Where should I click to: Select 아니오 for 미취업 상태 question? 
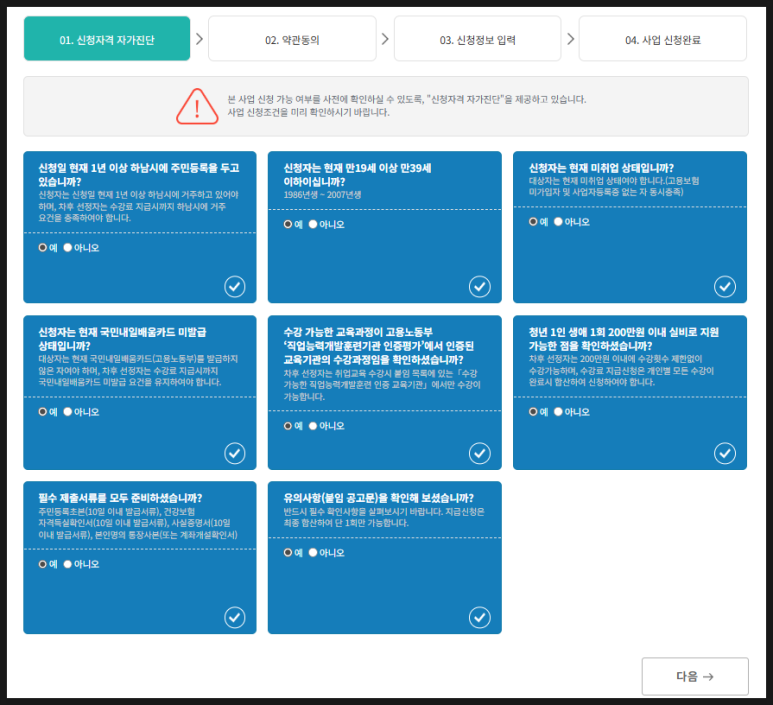click(x=558, y=222)
